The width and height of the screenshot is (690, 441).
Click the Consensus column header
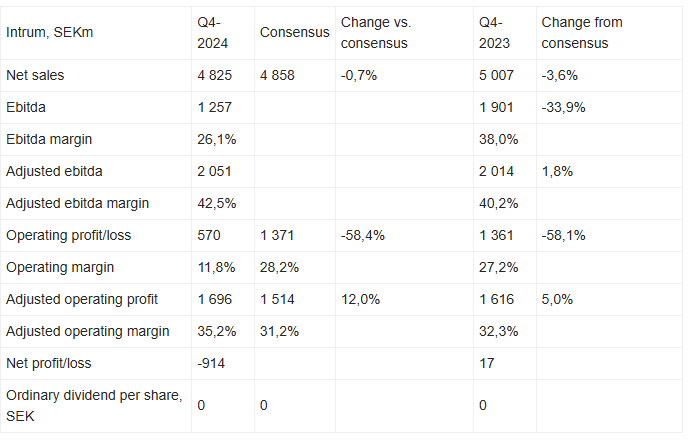coord(294,32)
